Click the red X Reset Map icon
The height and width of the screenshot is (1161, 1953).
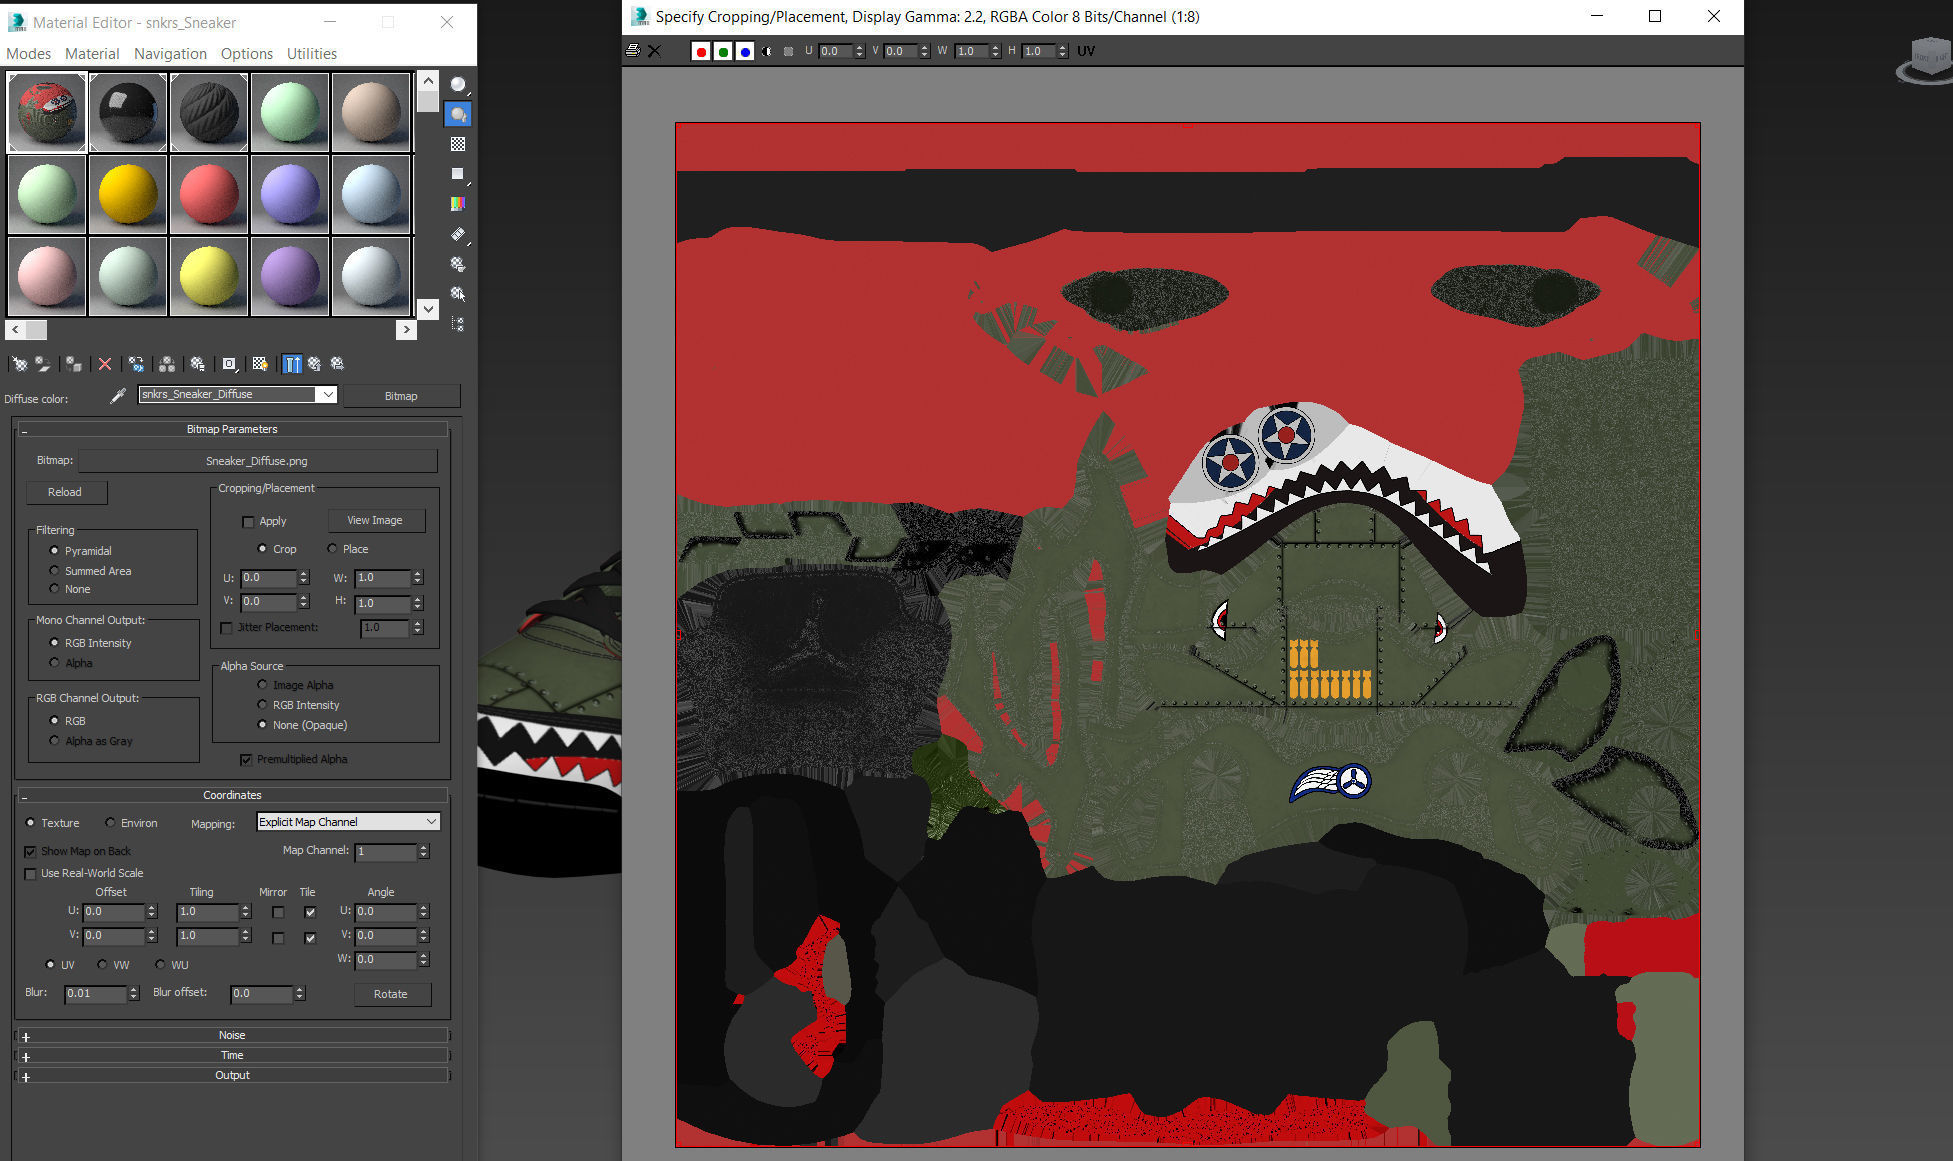pyautogui.click(x=105, y=364)
